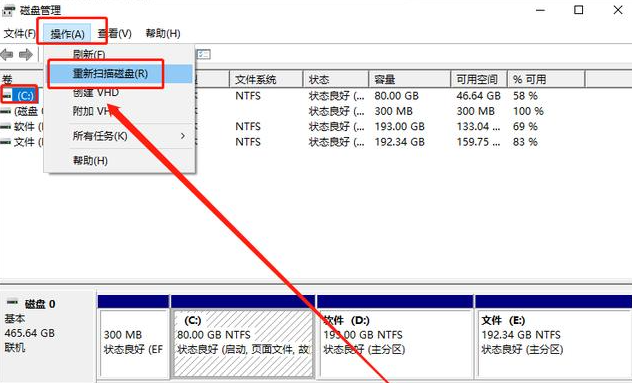Select the (C:) 80.00 GB partition block

tap(243, 342)
